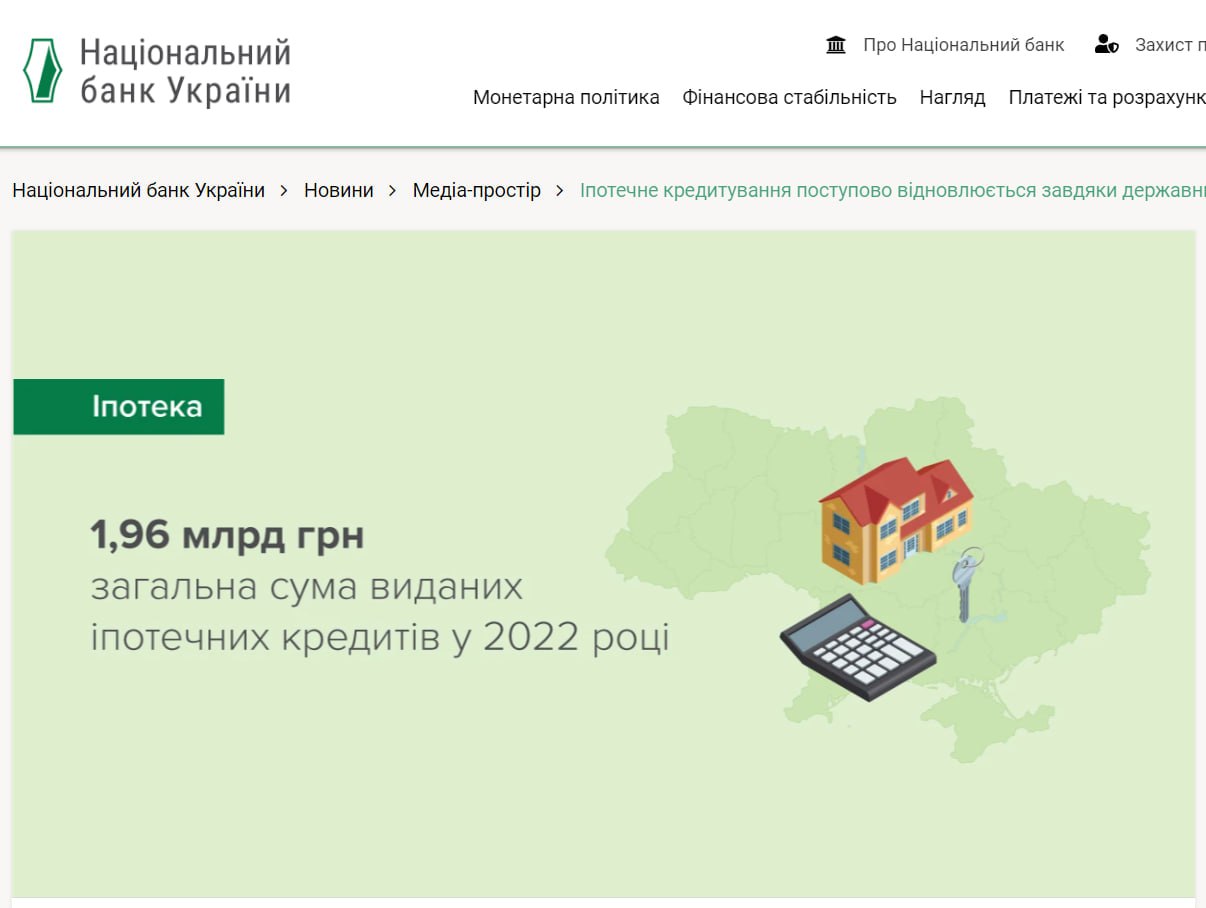Open the Фінансова стабільність menu

tap(789, 97)
